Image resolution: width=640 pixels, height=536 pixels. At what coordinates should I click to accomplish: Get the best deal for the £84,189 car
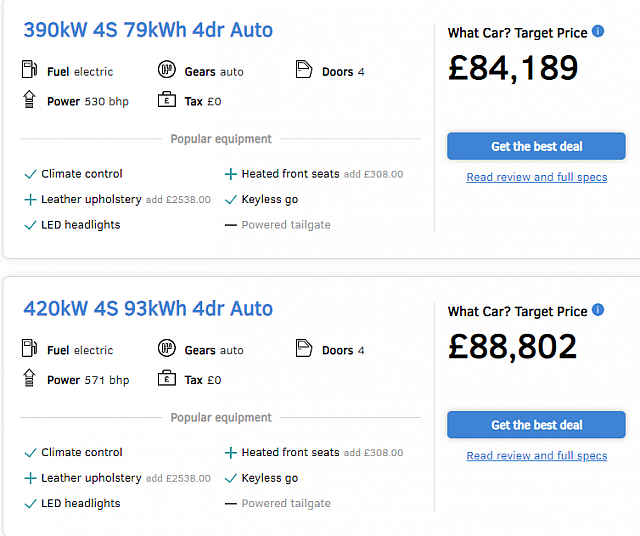click(x=536, y=146)
